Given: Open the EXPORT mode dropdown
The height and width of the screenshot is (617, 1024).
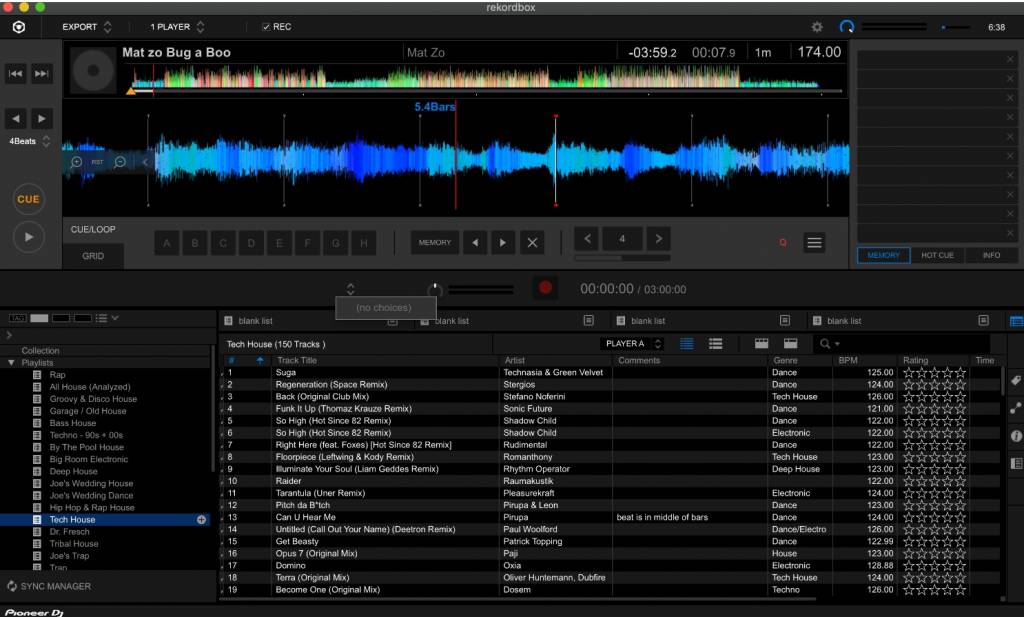Looking at the screenshot, I should pyautogui.click(x=87, y=27).
